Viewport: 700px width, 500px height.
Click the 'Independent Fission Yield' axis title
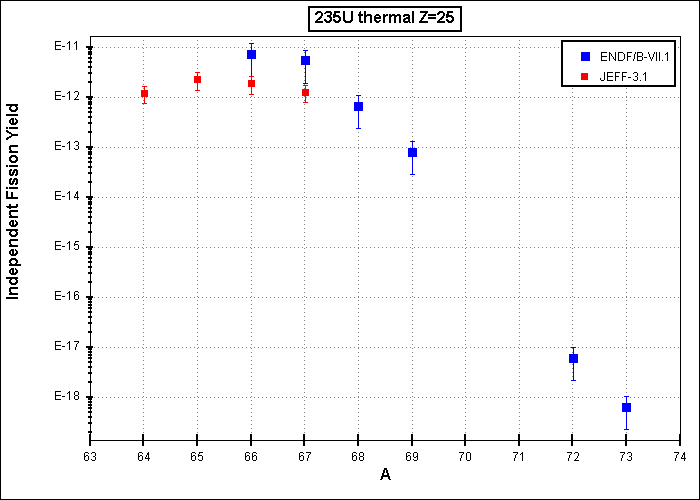point(12,202)
